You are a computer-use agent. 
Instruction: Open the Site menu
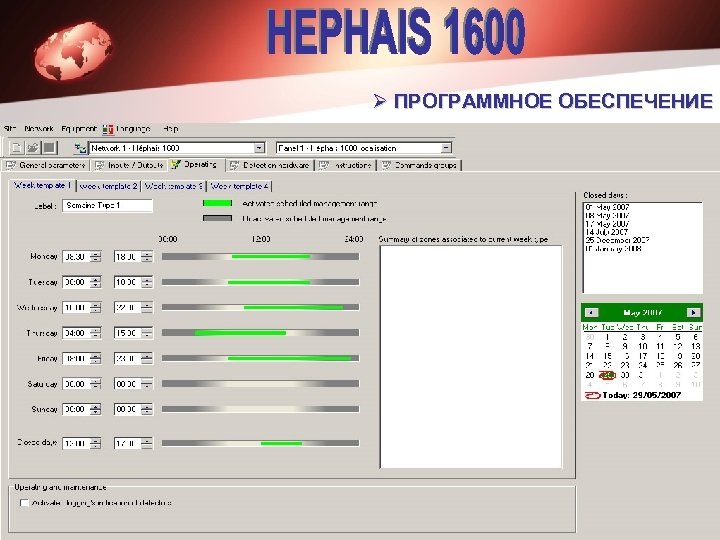pos(10,129)
